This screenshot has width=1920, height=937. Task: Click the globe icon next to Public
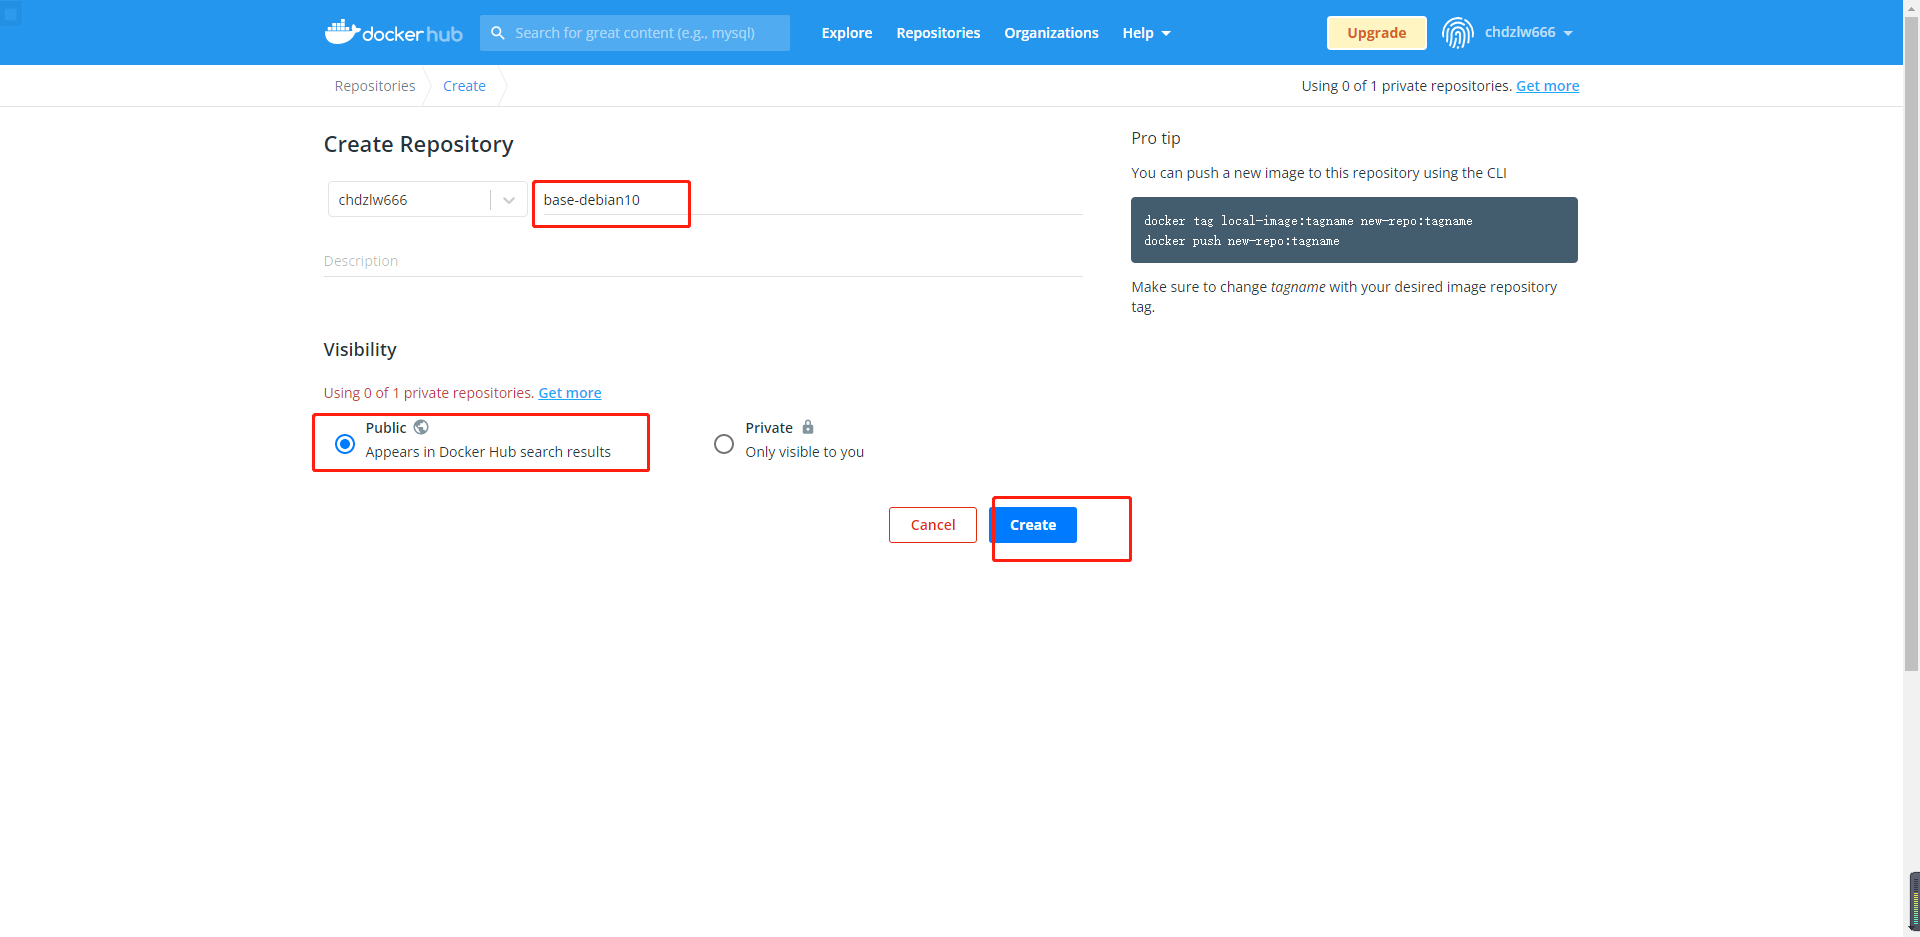coord(421,427)
